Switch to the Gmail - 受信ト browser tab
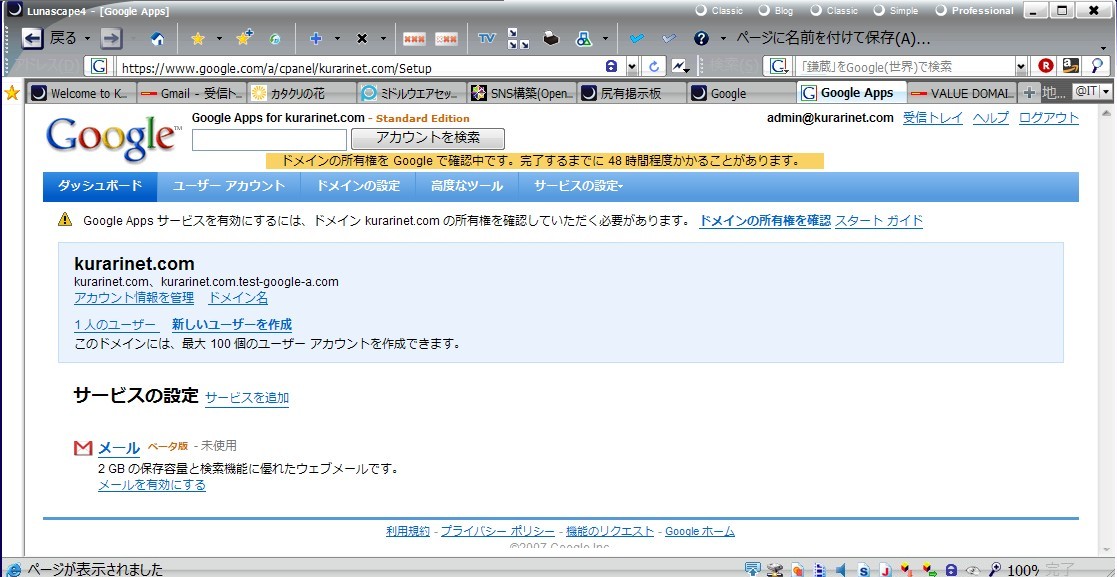This screenshot has width=1117, height=577. pyautogui.click(x=192, y=93)
